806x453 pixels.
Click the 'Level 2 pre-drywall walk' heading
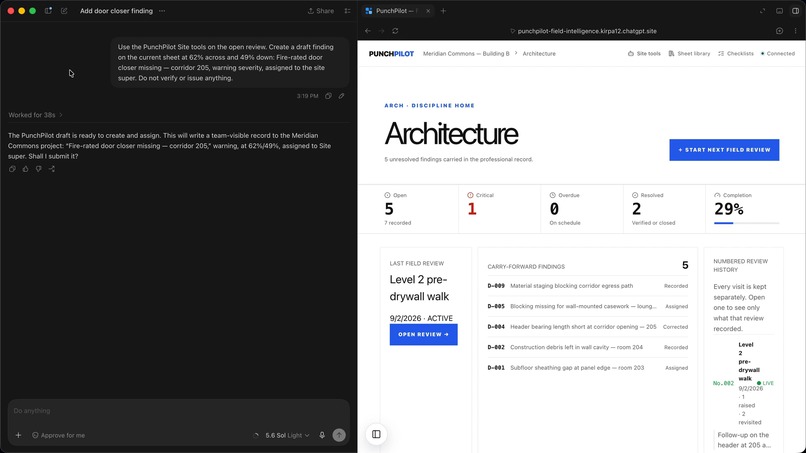tap(419, 288)
